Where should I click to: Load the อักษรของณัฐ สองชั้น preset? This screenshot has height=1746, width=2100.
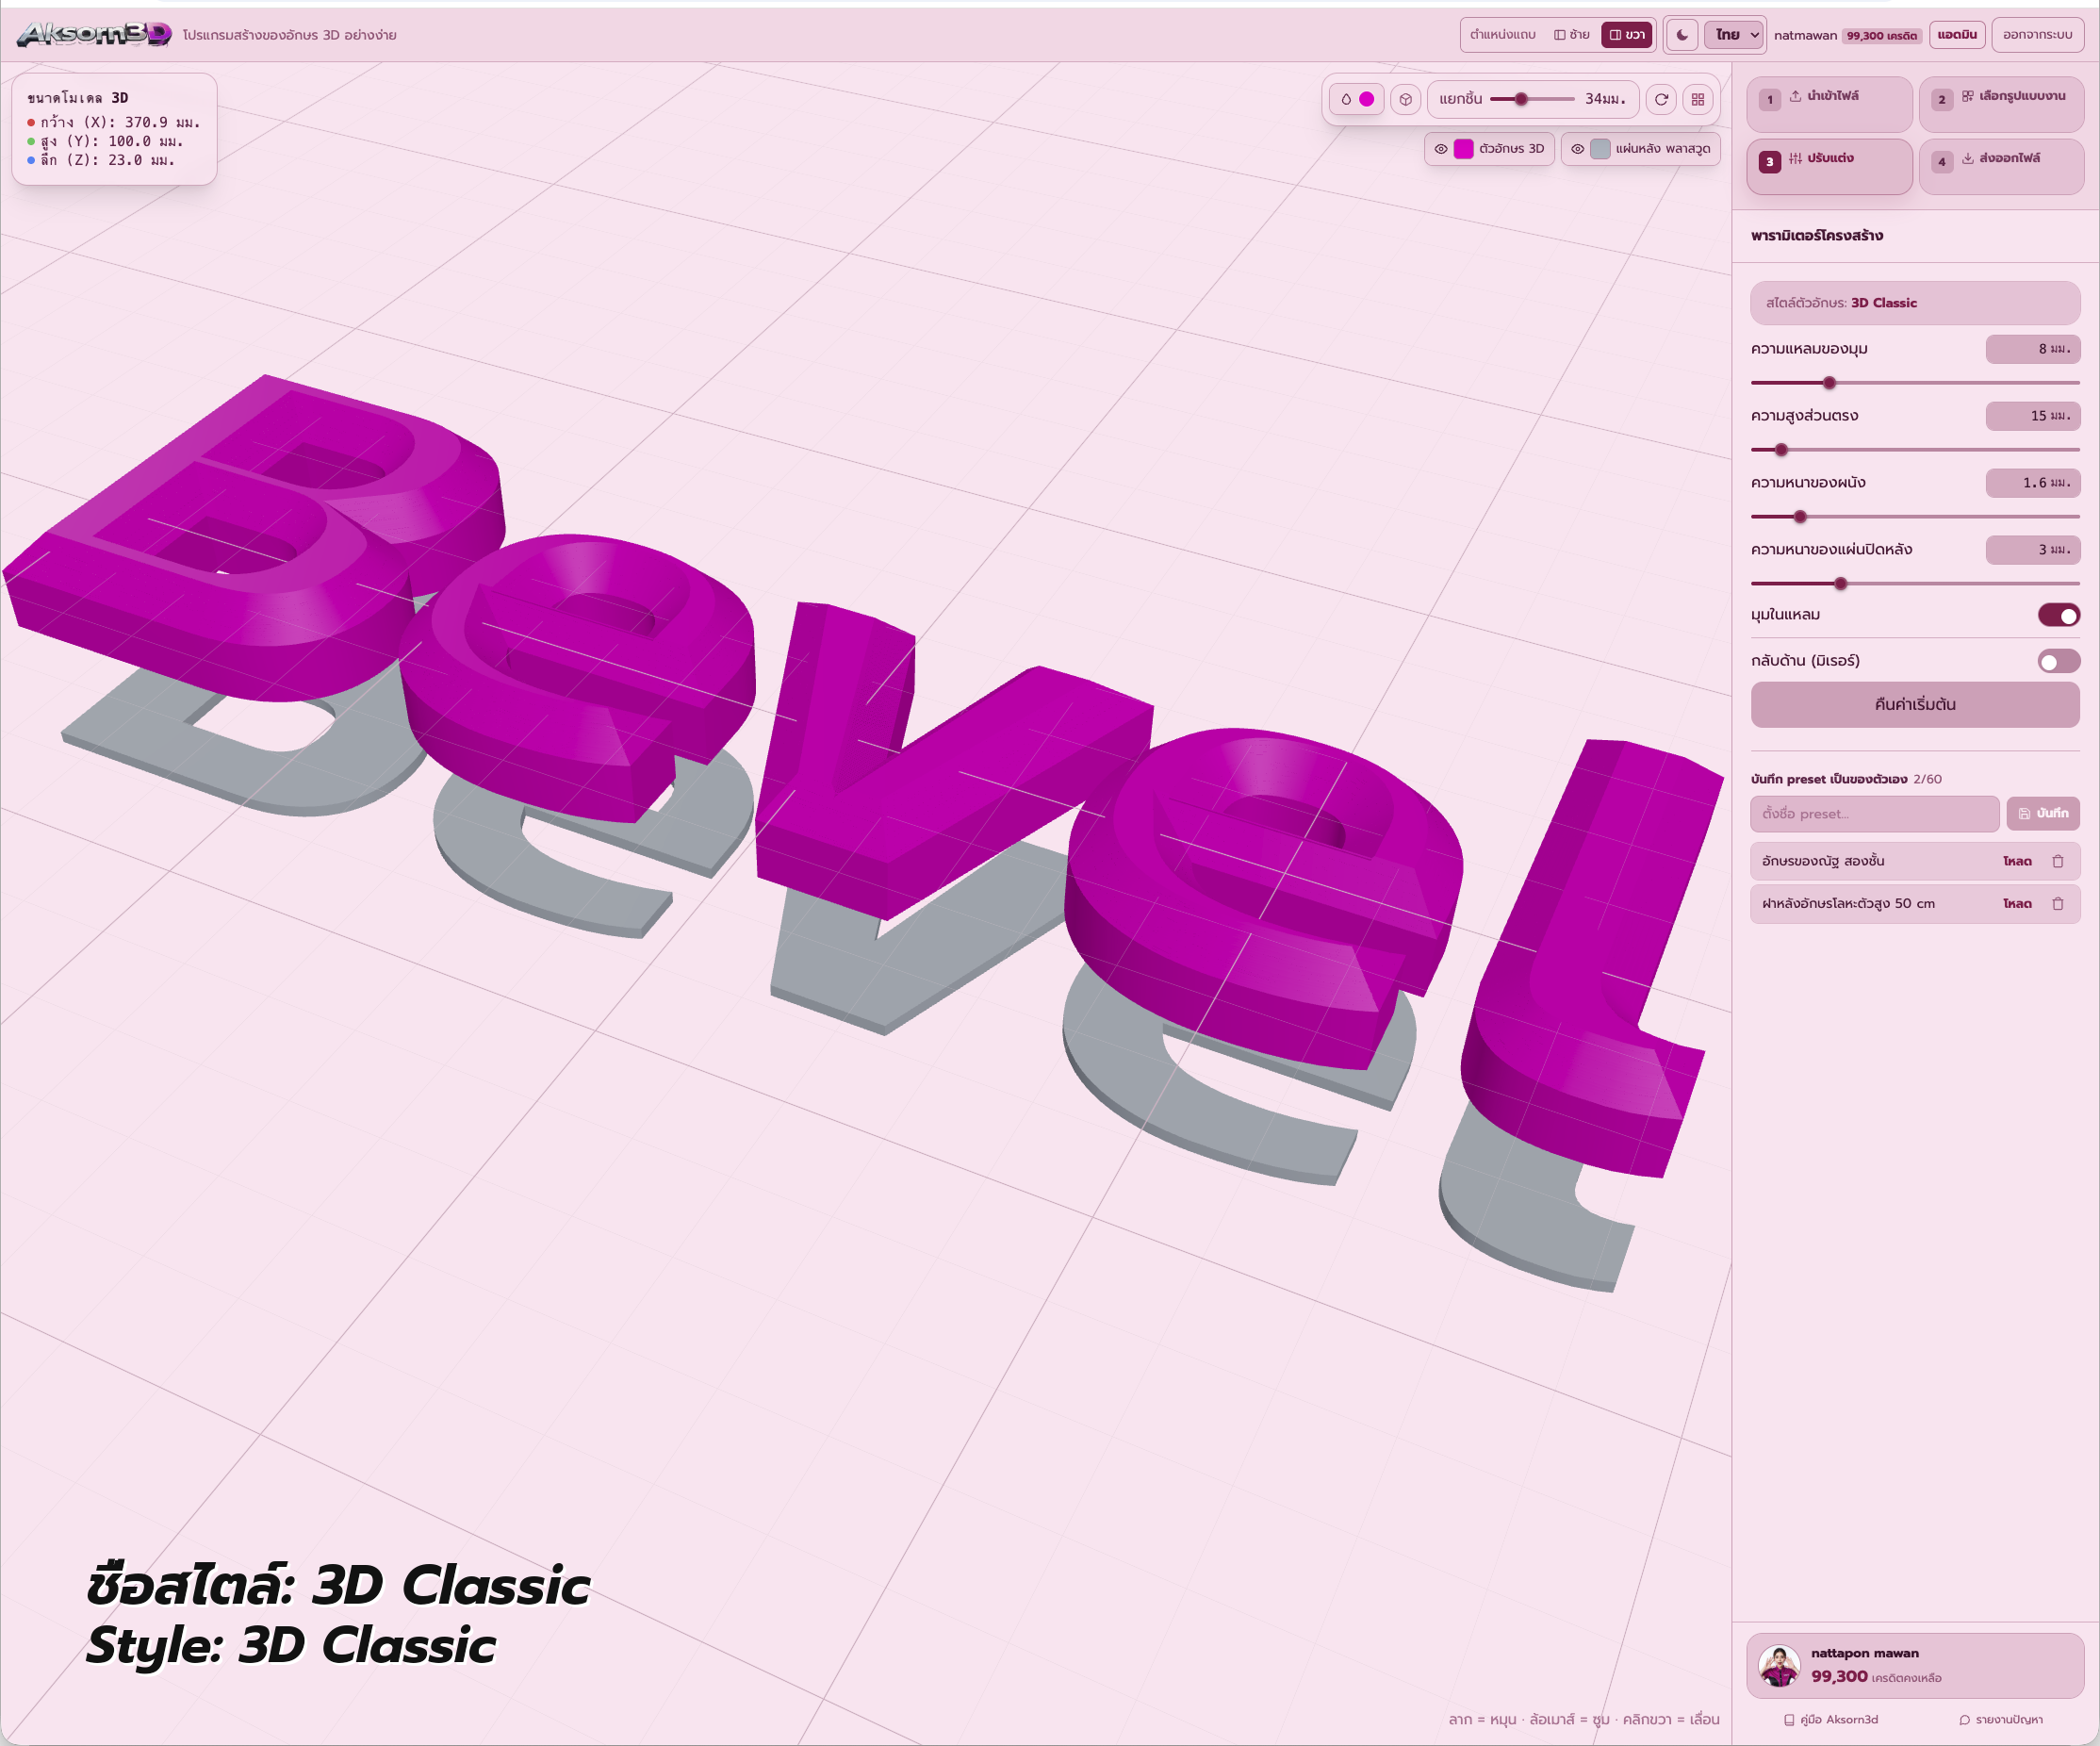pyautogui.click(x=2017, y=861)
